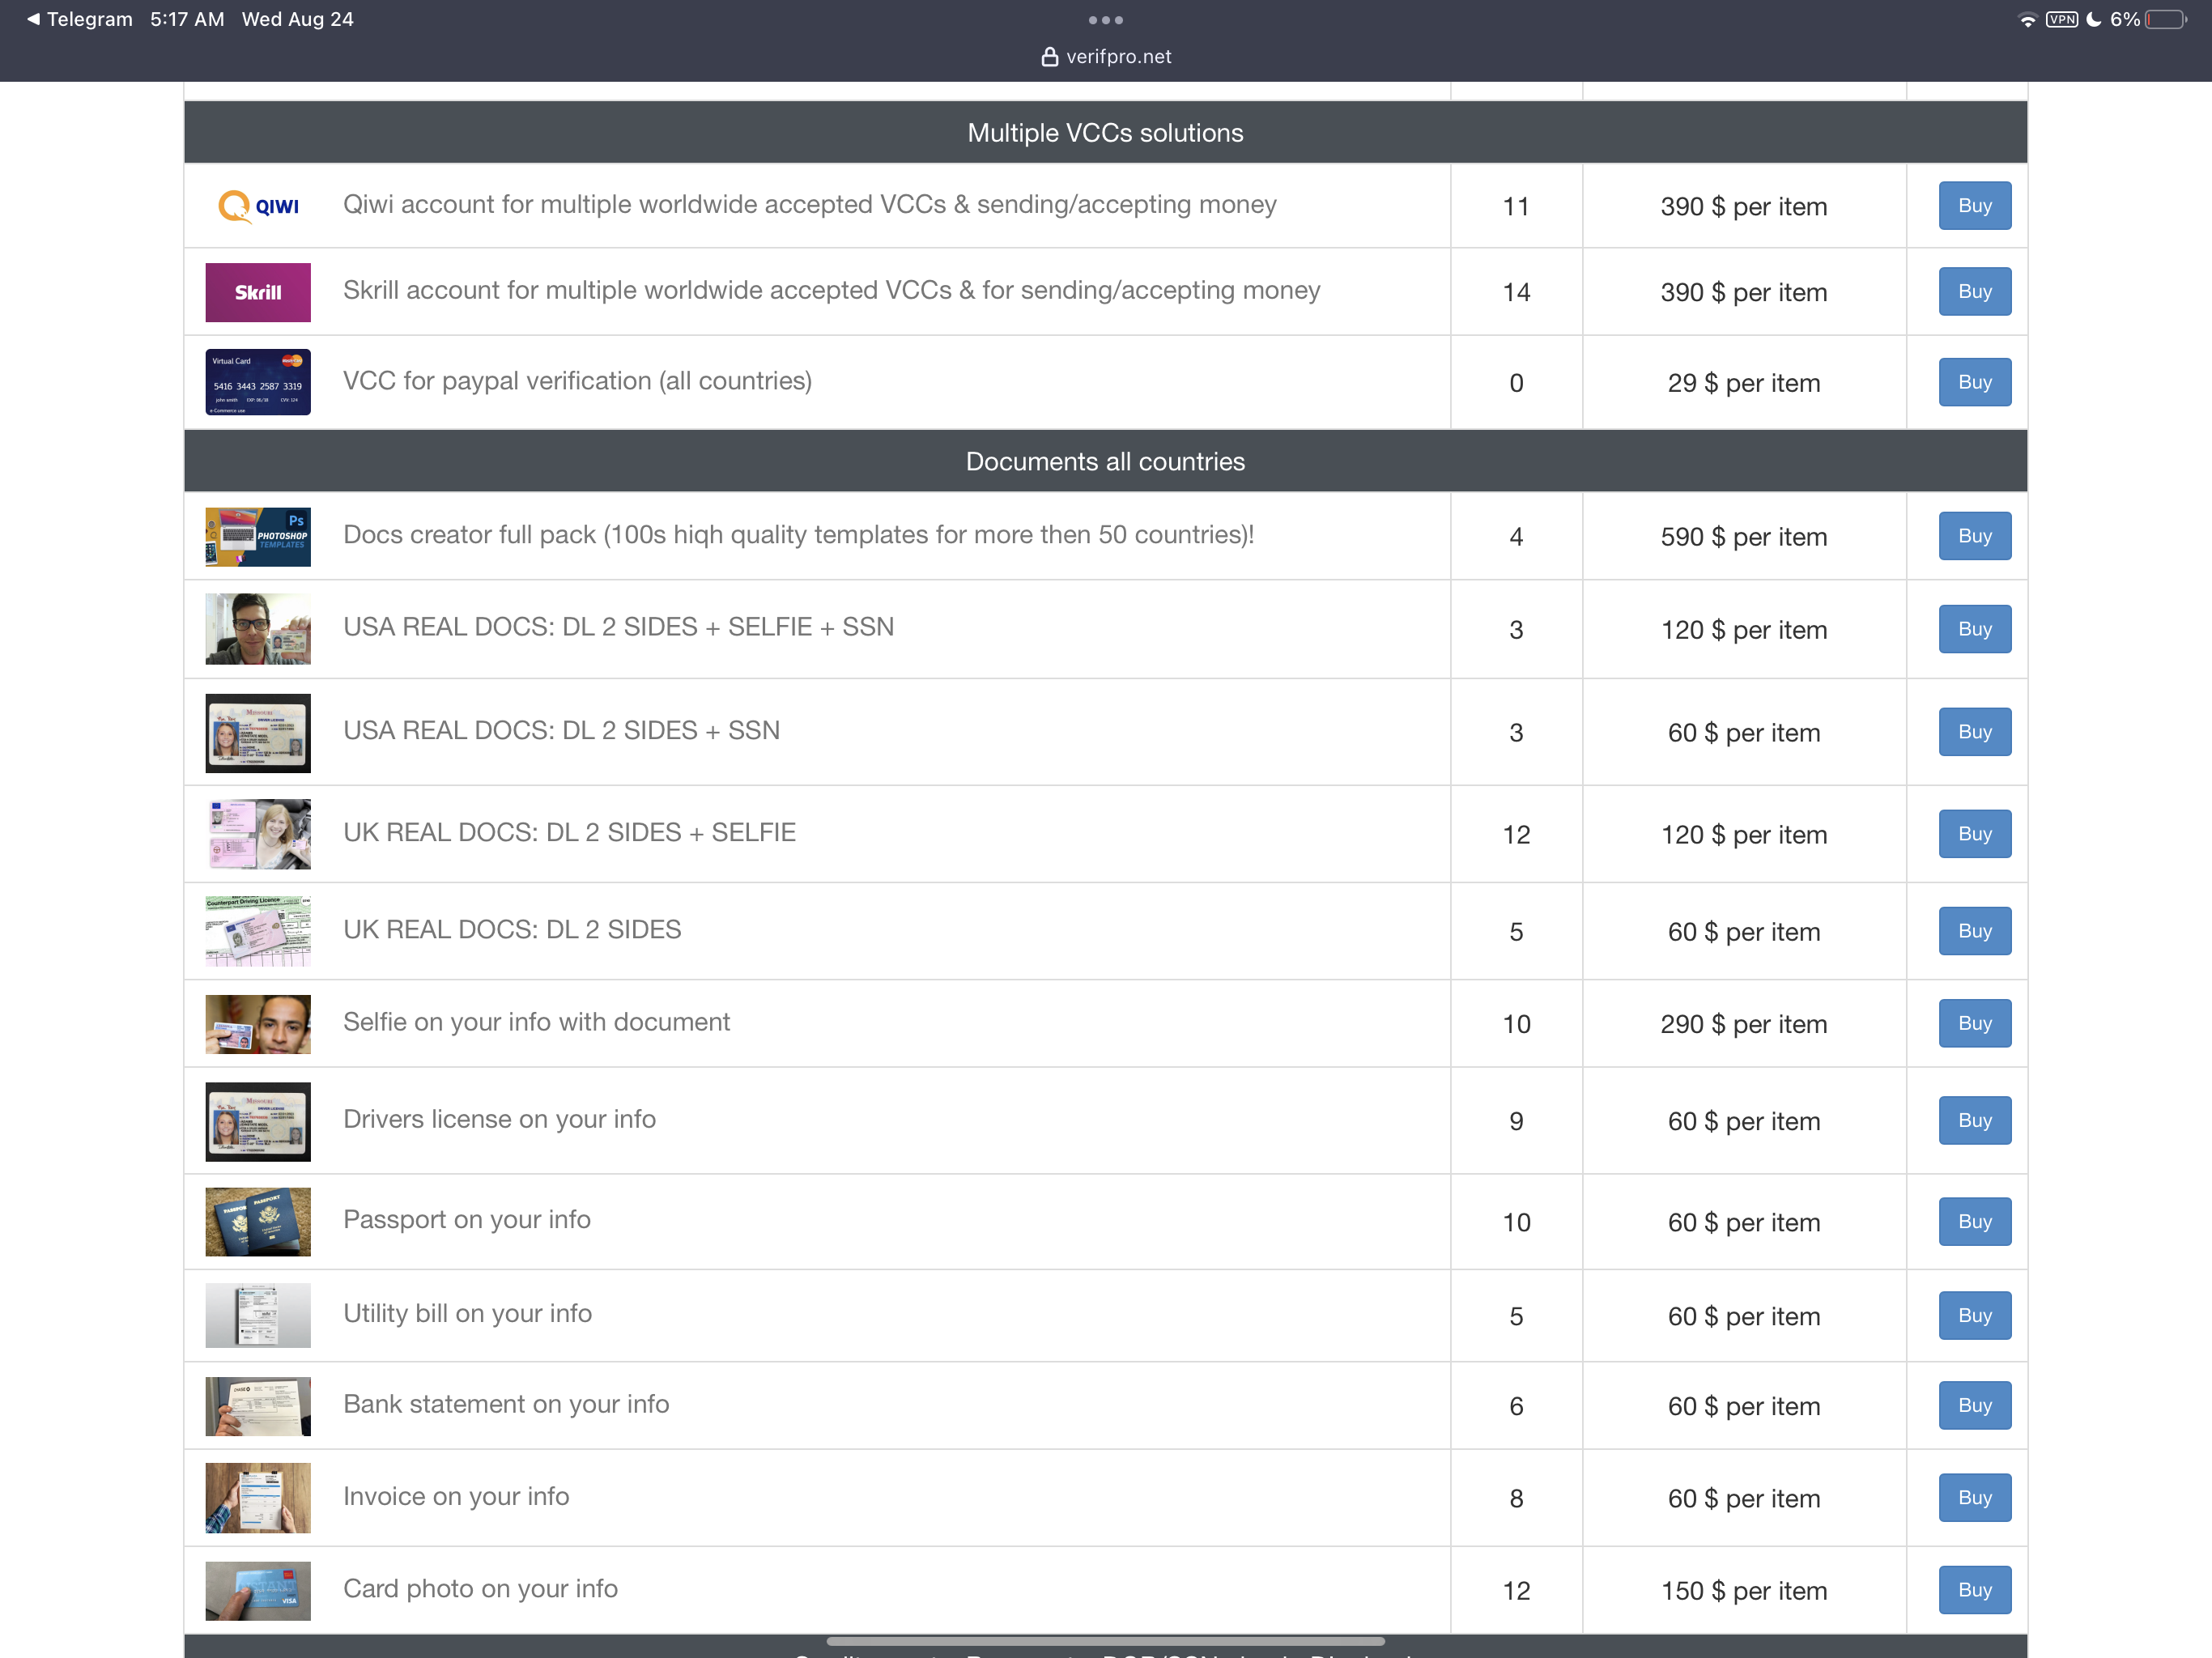
Task: Tap the VPN status indicator
Action: pos(2061,20)
